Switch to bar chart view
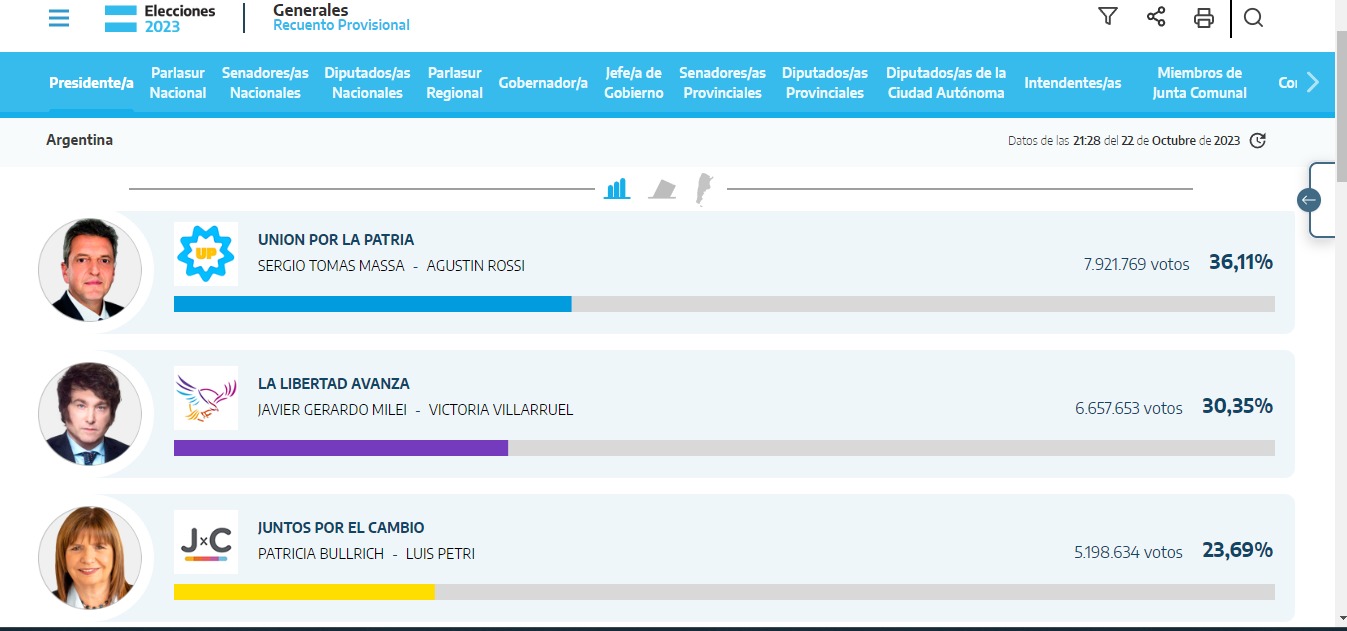This screenshot has height=631, width=1347. point(617,188)
